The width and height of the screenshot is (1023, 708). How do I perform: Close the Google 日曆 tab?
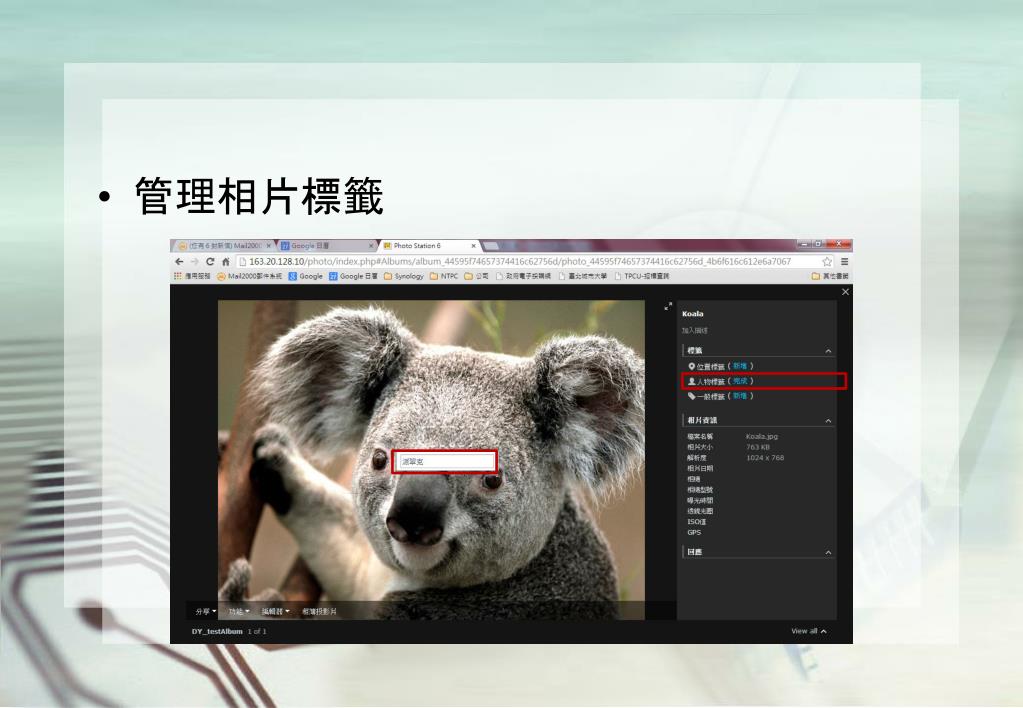click(371, 246)
